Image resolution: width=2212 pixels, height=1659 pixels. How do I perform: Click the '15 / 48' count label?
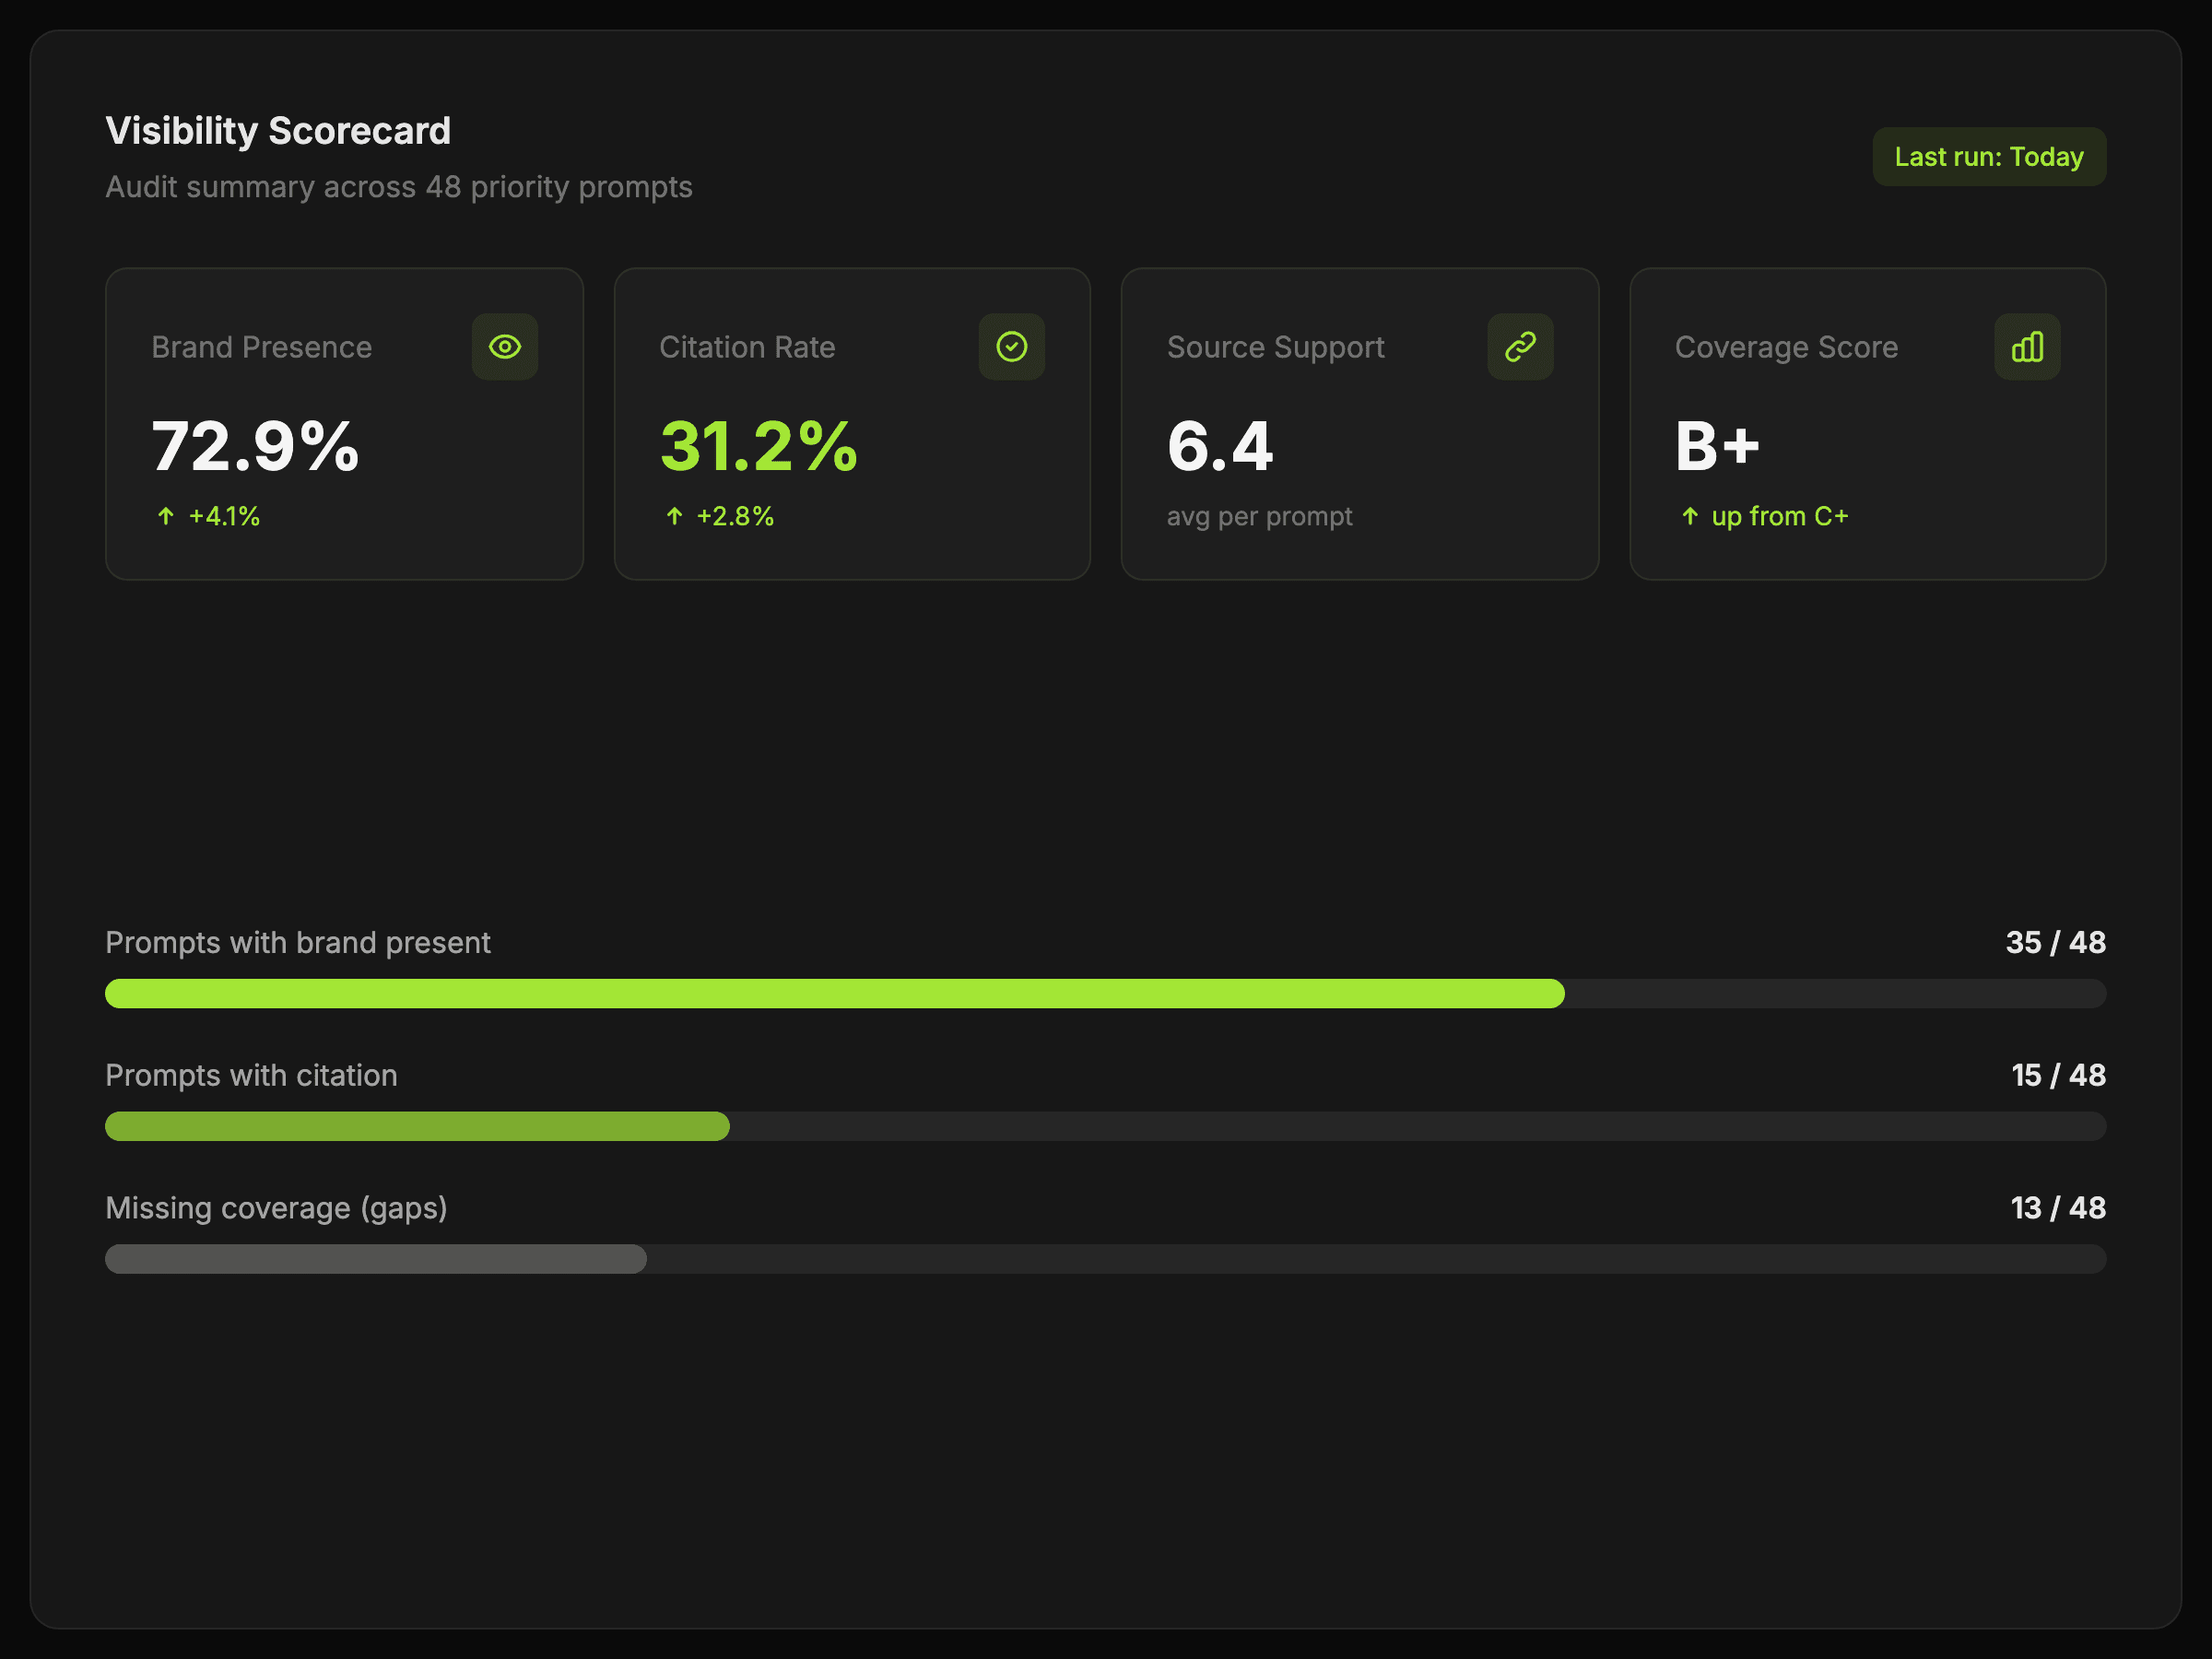click(x=2058, y=1075)
